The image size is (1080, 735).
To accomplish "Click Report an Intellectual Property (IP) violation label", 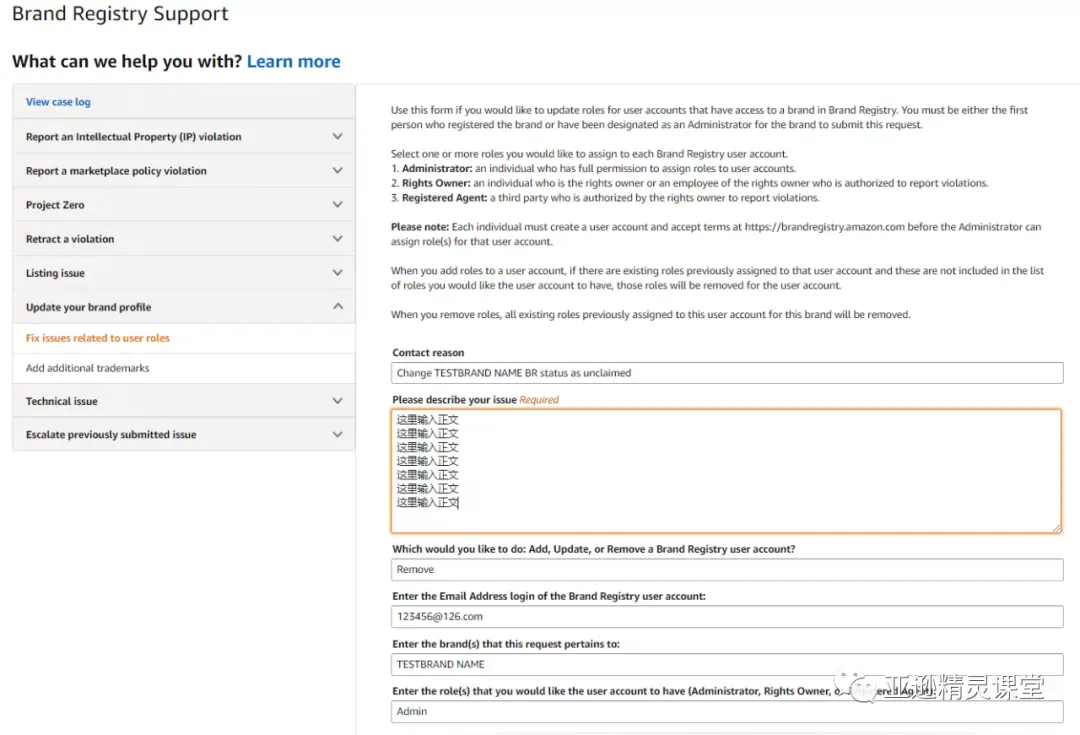I will click(134, 137).
